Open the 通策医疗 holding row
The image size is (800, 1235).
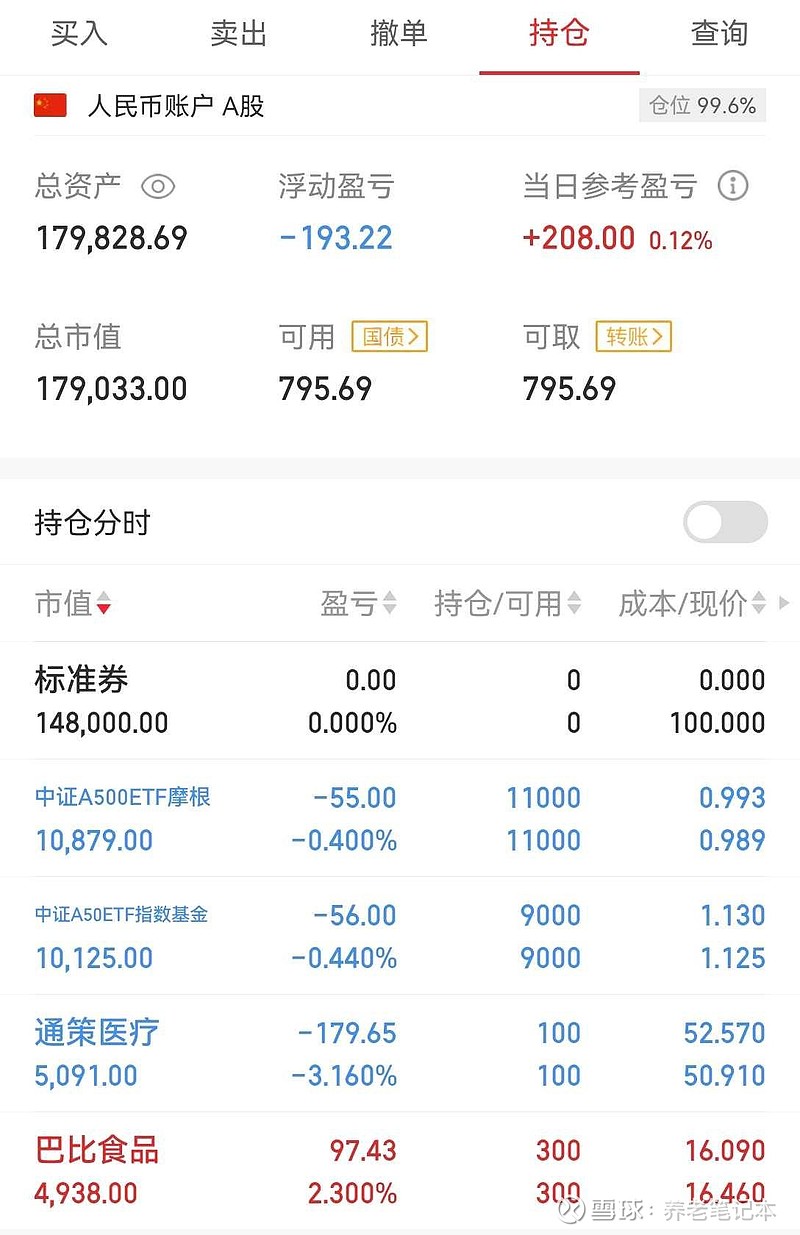(x=400, y=1054)
